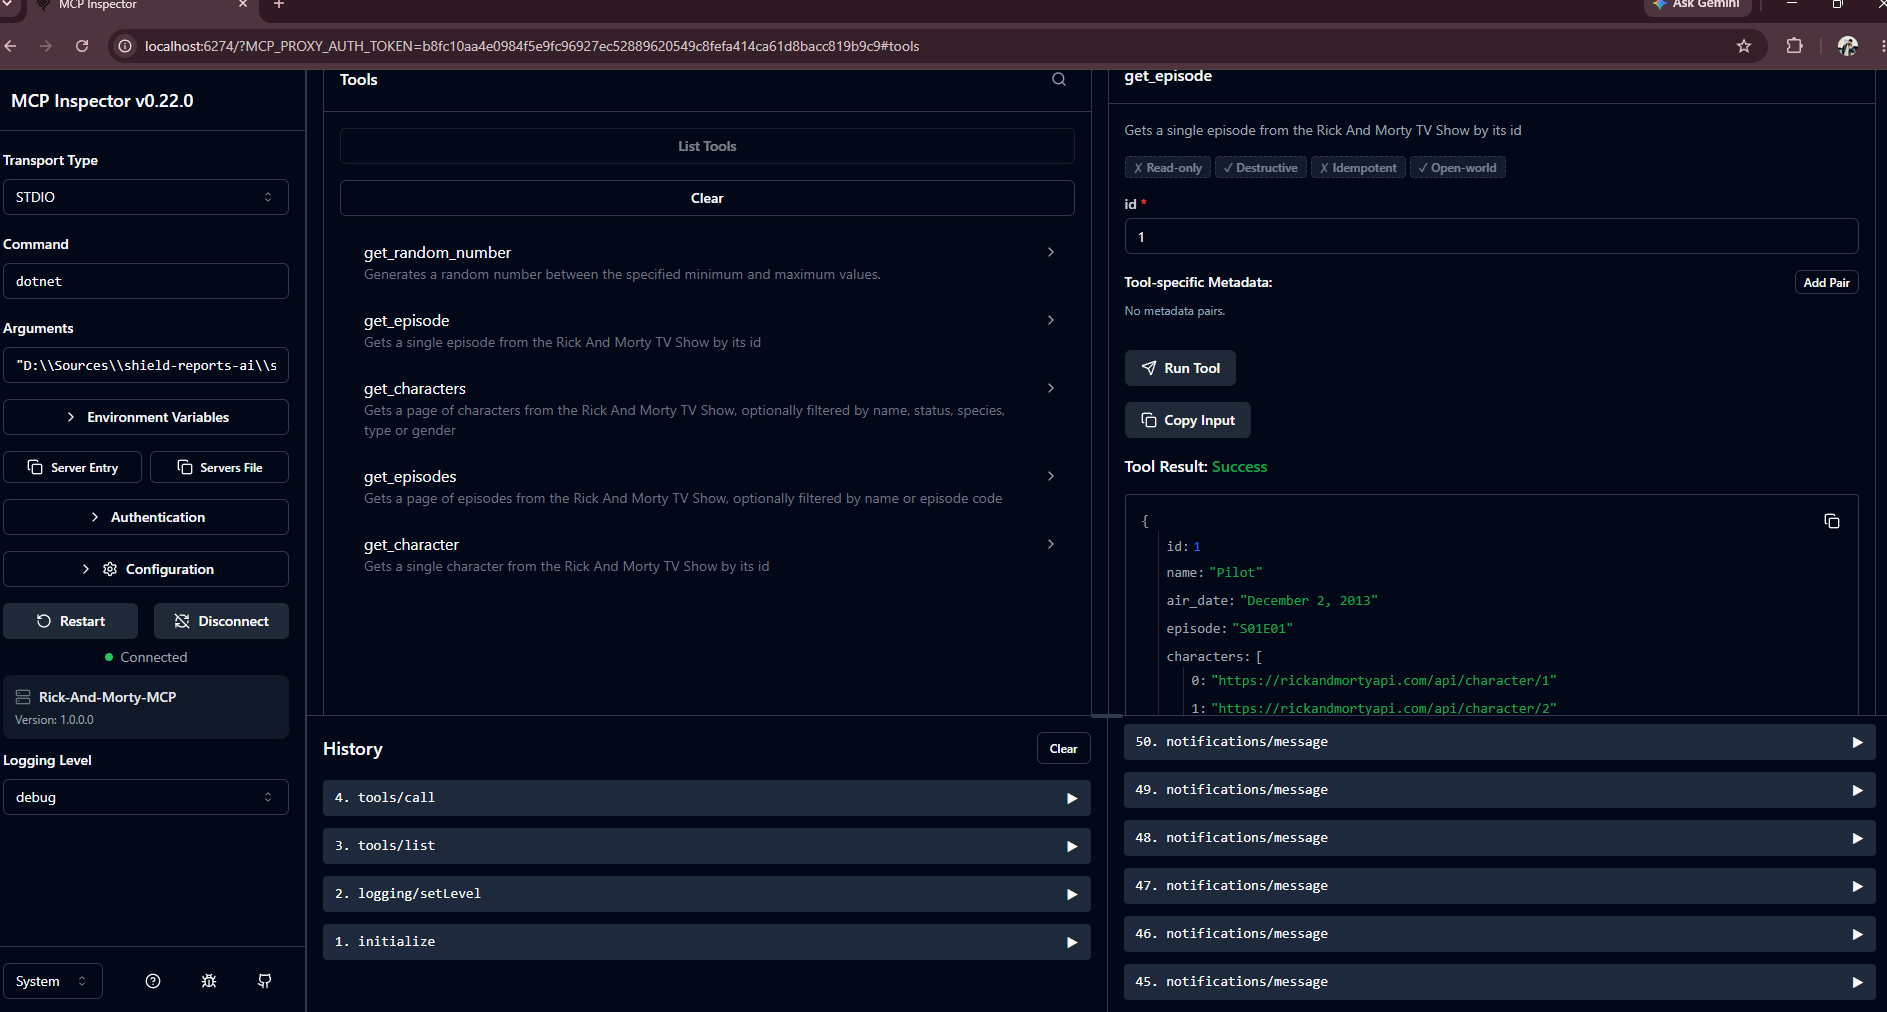Screen dimensions: 1887x1012
Task: Expand Configuration section
Action: 146,569
